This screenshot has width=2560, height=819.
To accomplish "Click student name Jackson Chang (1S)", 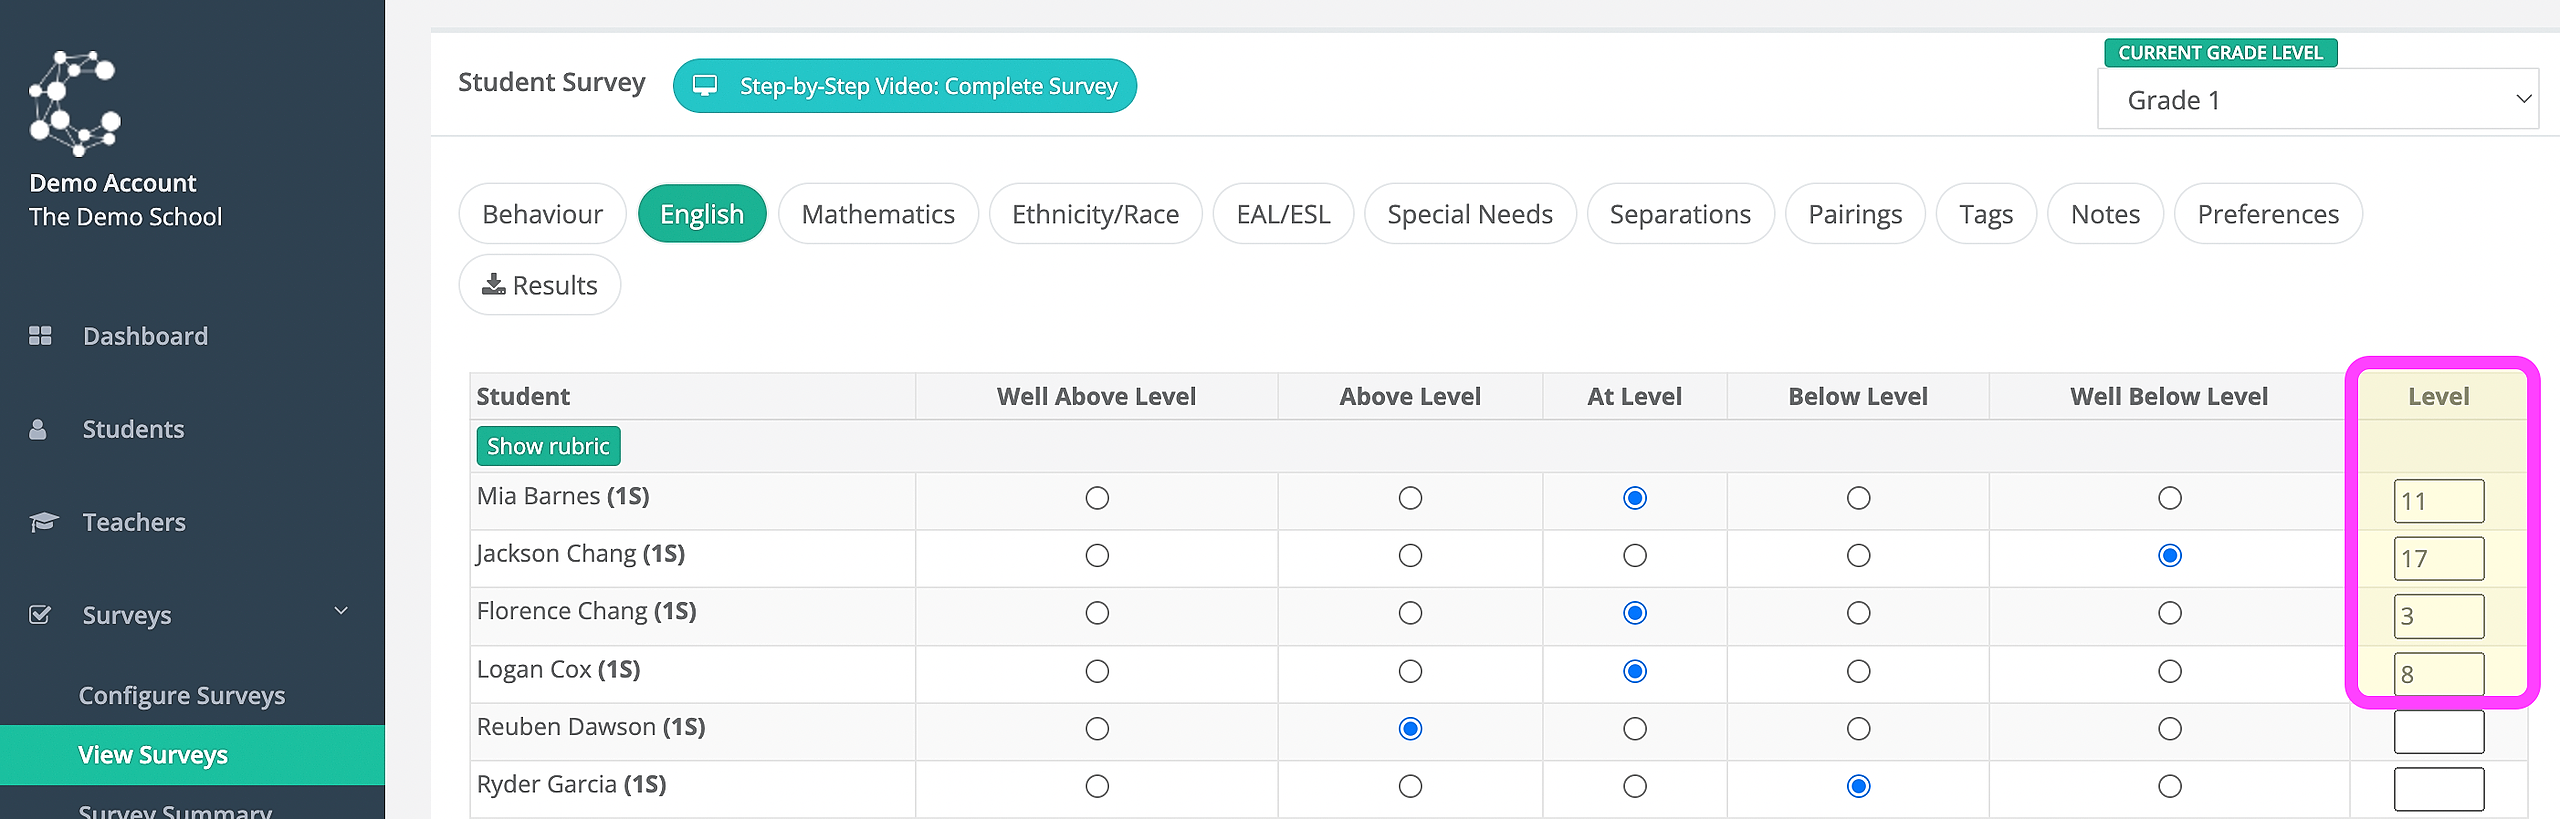I will [x=580, y=554].
